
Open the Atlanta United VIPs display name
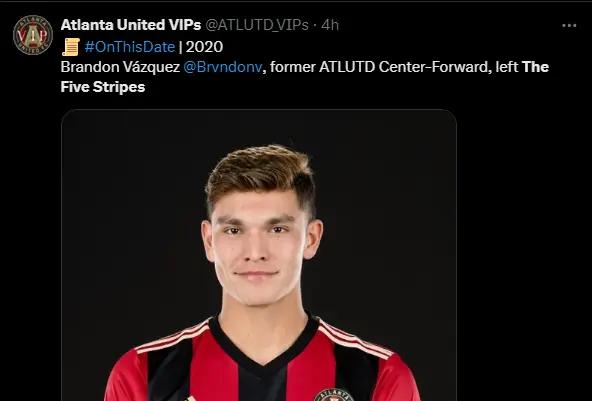(131, 25)
